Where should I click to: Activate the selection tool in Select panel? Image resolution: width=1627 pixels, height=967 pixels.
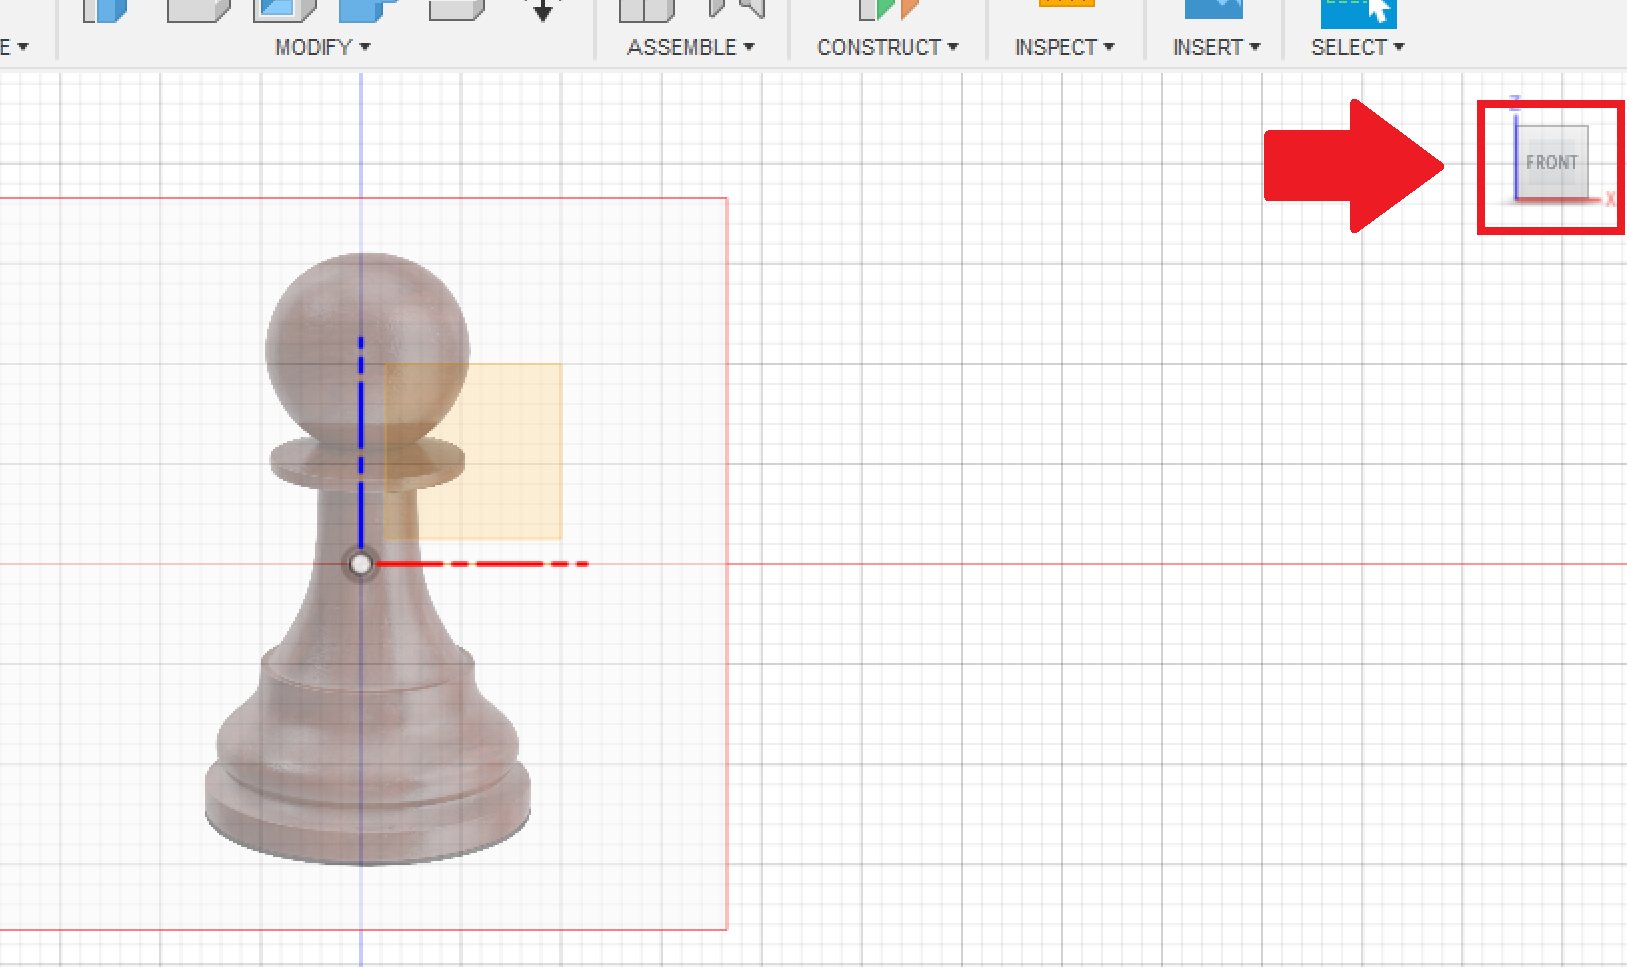coord(1358,10)
